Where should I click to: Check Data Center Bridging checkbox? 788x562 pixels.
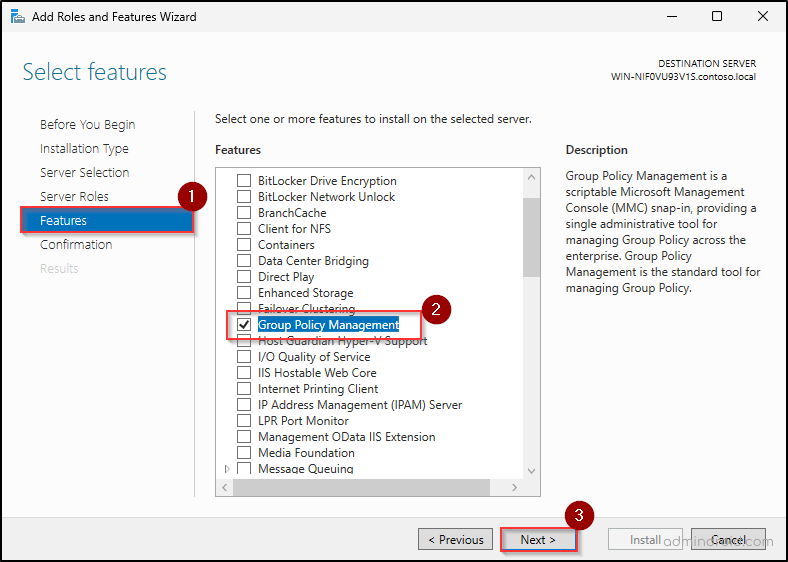coord(244,261)
